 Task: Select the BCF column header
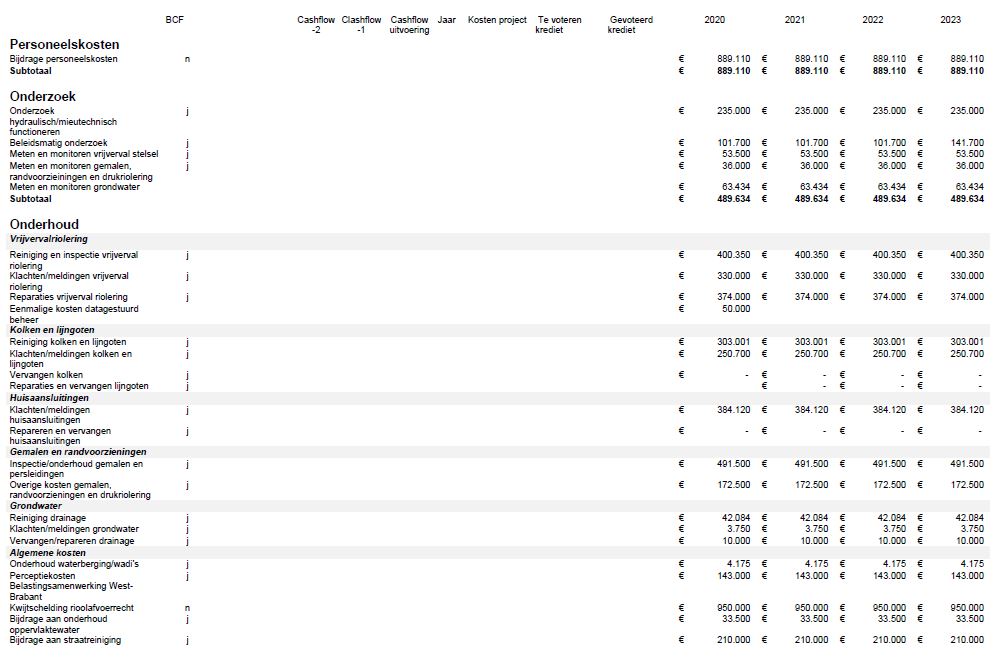pyautogui.click(x=175, y=20)
